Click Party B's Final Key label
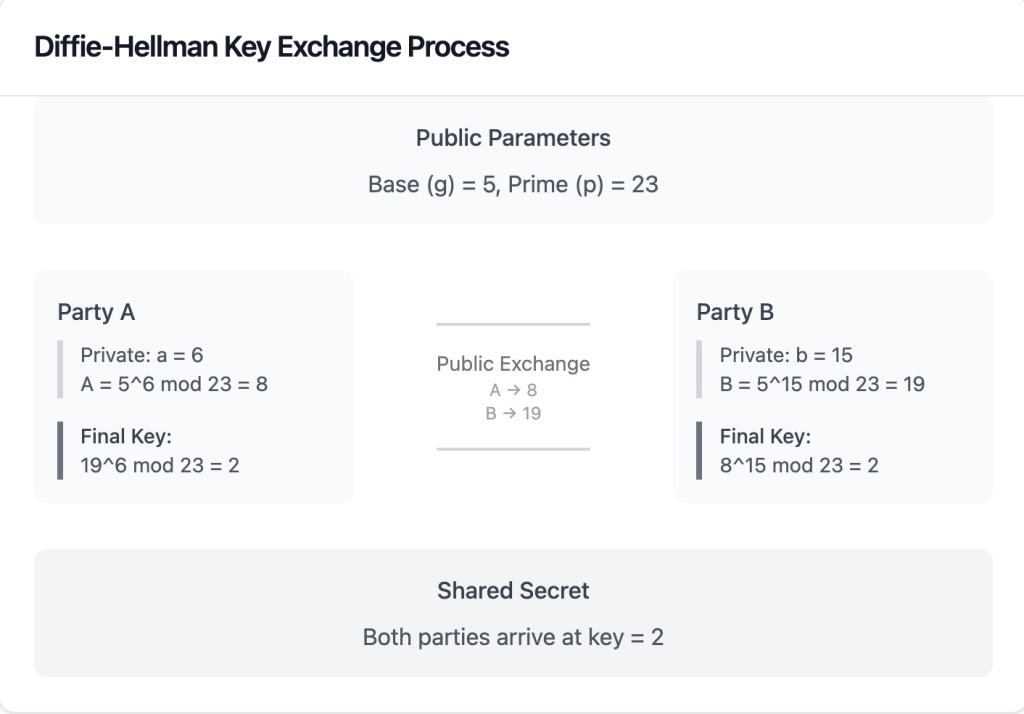This screenshot has width=1024, height=714. pyautogui.click(x=765, y=436)
